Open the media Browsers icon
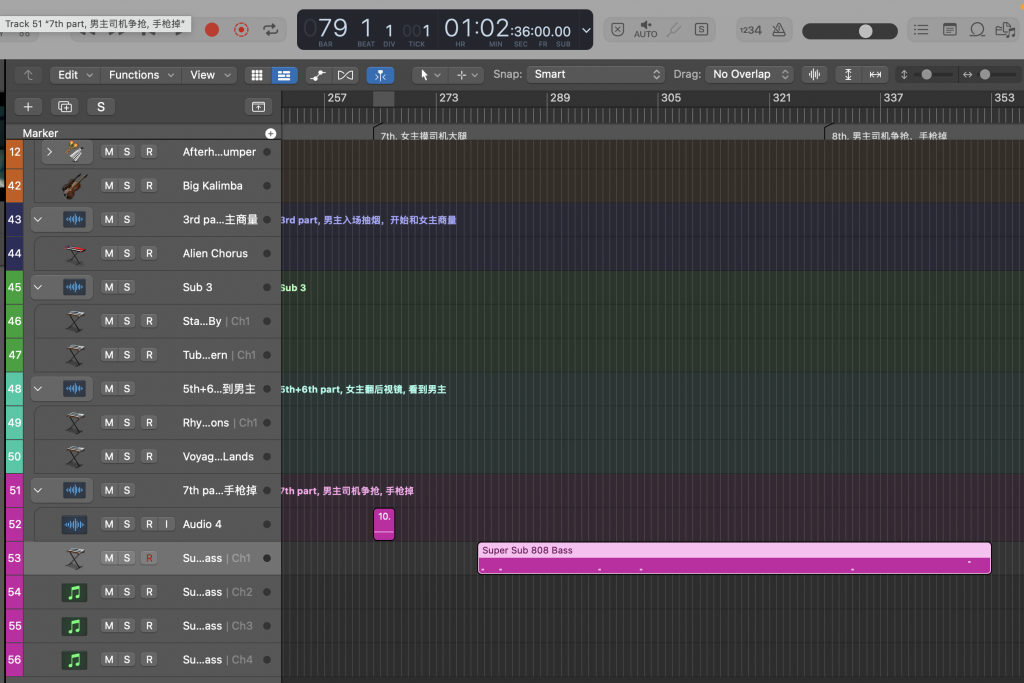1024x683 pixels. click(x=1004, y=29)
